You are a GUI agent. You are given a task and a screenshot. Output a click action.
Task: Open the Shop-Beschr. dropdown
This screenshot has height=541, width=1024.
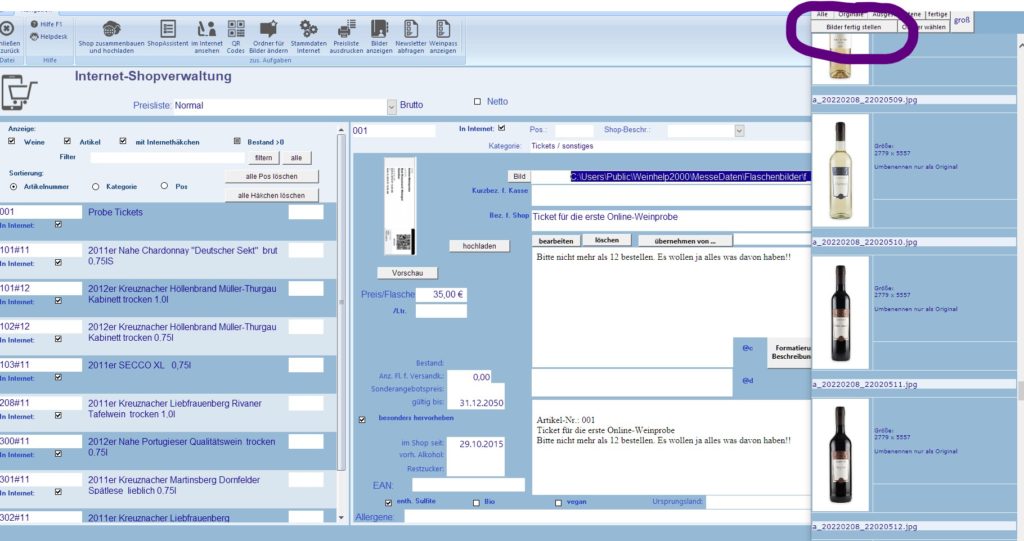[x=739, y=130]
